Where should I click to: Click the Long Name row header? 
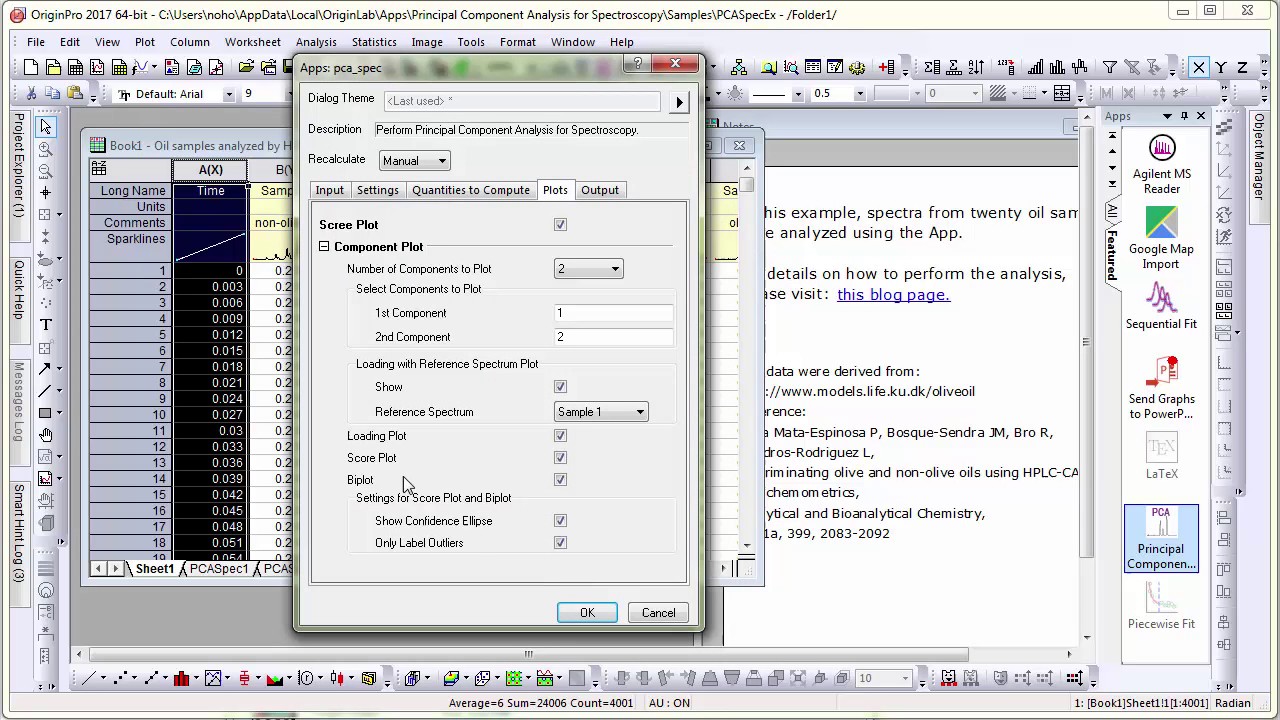132,191
